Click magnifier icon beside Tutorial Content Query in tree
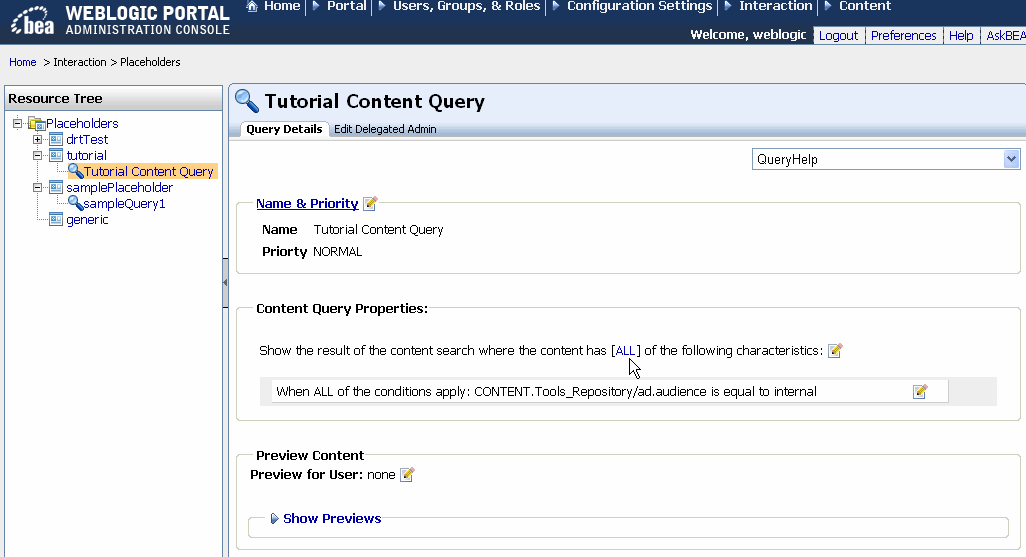This screenshot has width=1026, height=557. 75,171
